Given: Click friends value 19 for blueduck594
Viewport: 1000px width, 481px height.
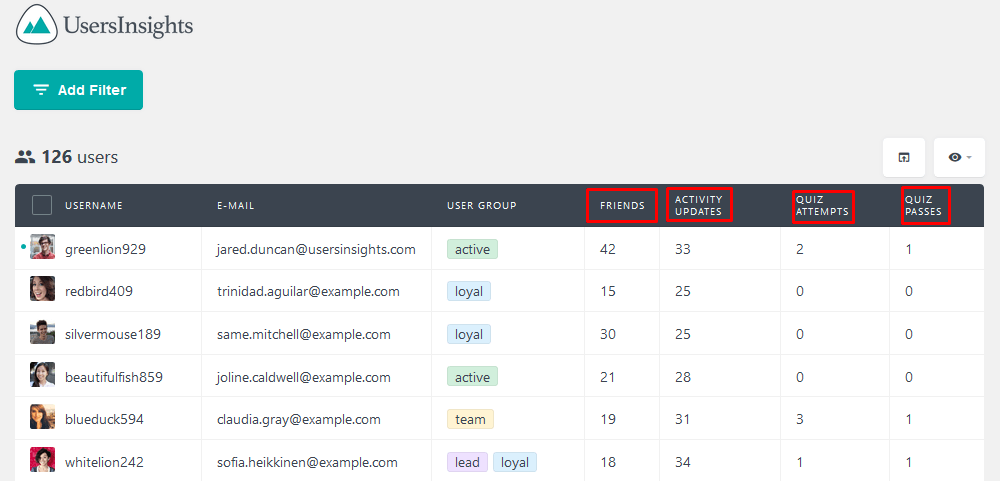Looking at the screenshot, I should coord(608,419).
